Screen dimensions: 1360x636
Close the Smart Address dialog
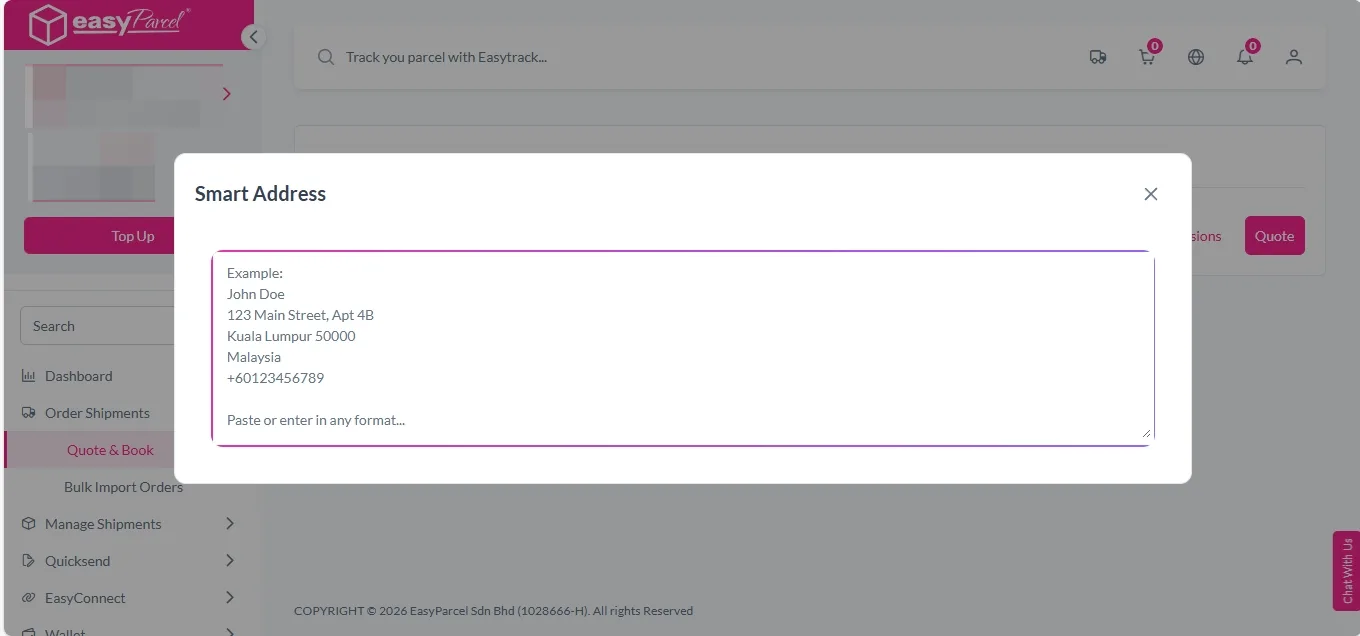click(x=1151, y=194)
